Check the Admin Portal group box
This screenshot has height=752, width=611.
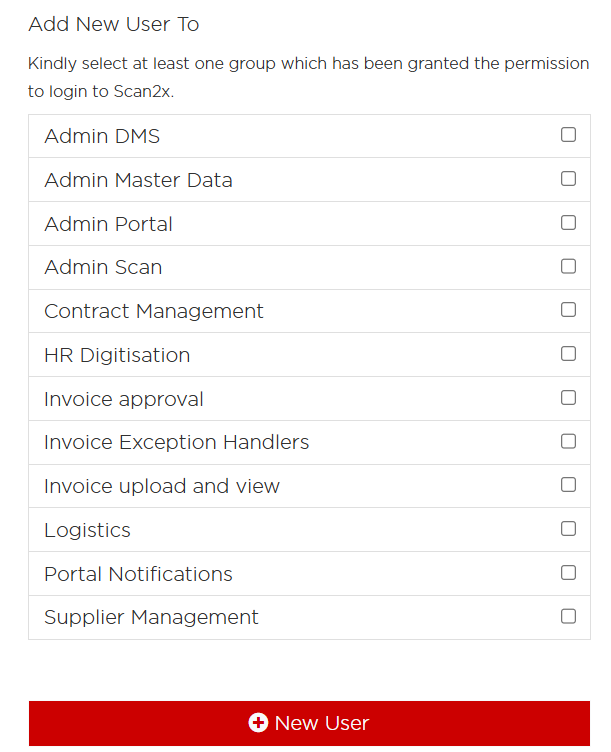(x=568, y=223)
